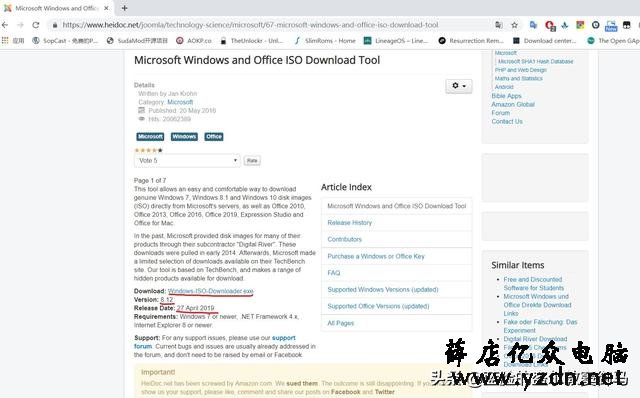Open the TheUnlockr bookmark
The height and width of the screenshot is (398, 640).
[252, 40]
